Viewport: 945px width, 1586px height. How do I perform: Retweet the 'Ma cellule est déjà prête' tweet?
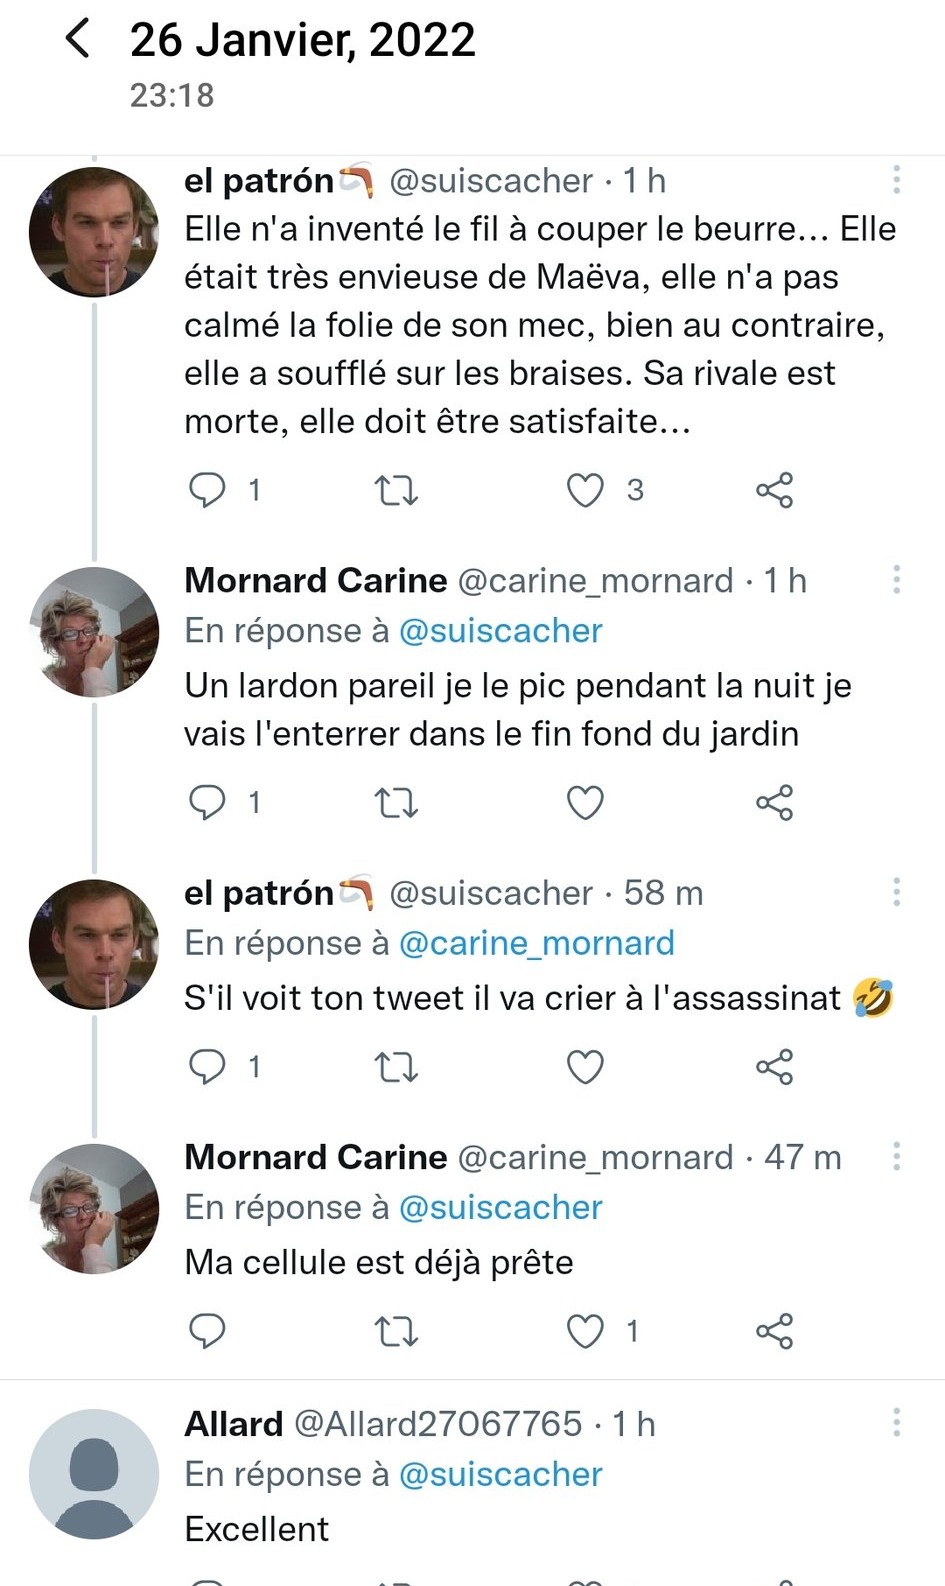coord(395,1331)
